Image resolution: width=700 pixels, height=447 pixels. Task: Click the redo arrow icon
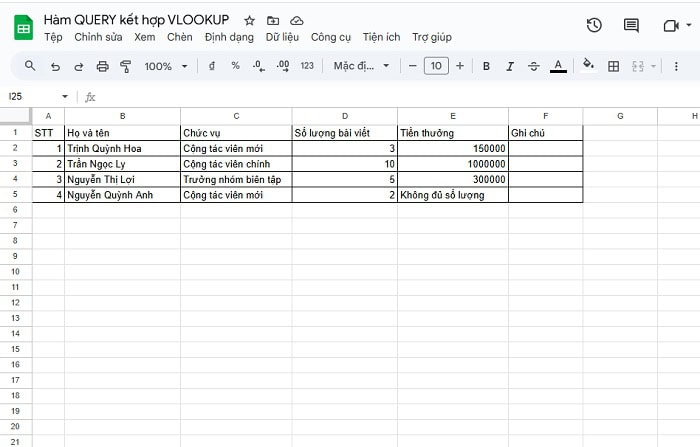pos(78,66)
